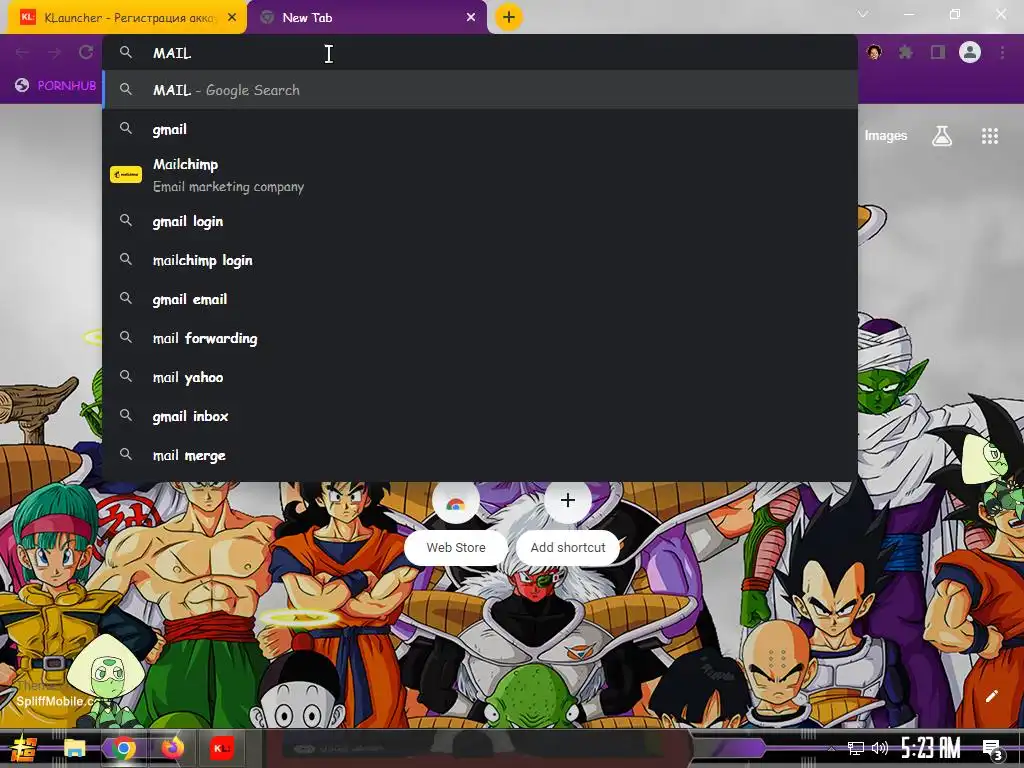
Task: Open the Web Store shortcut
Action: (x=456, y=522)
